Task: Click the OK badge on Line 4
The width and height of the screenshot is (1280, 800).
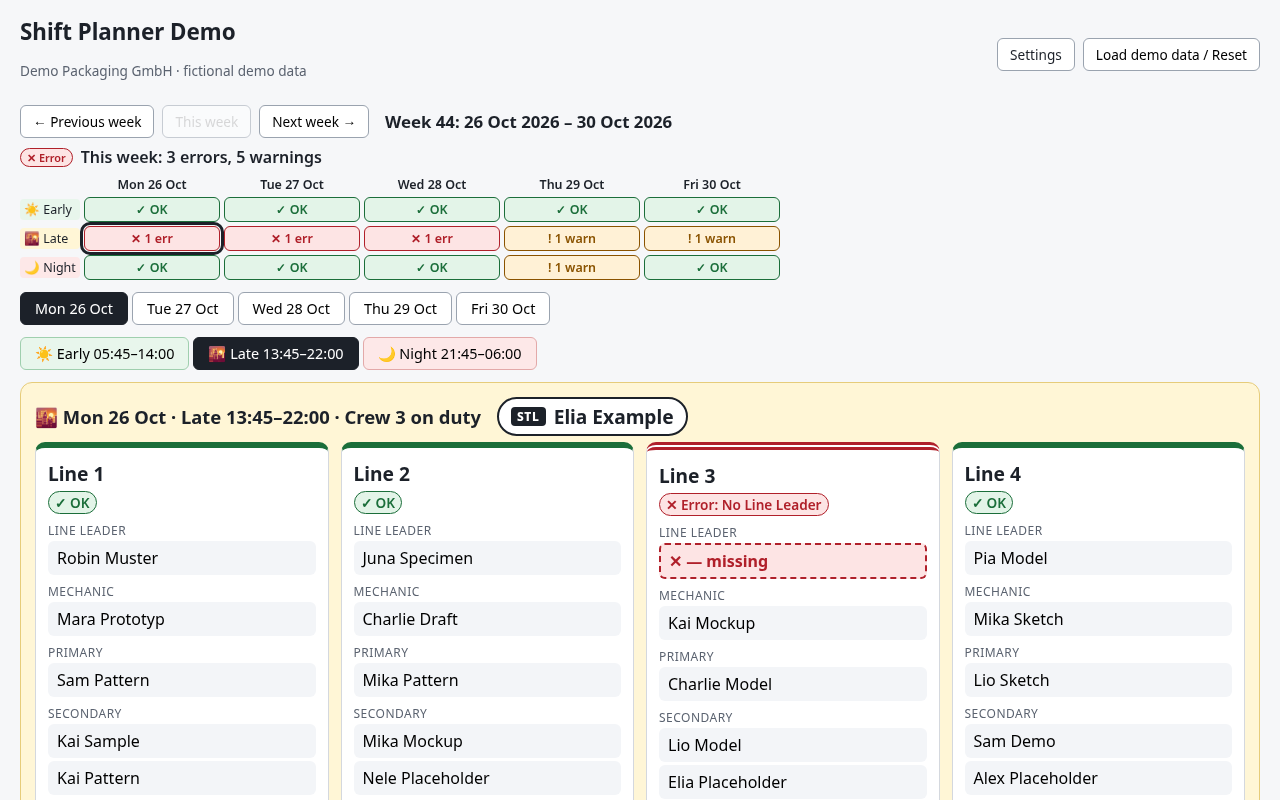Action: tap(989, 503)
